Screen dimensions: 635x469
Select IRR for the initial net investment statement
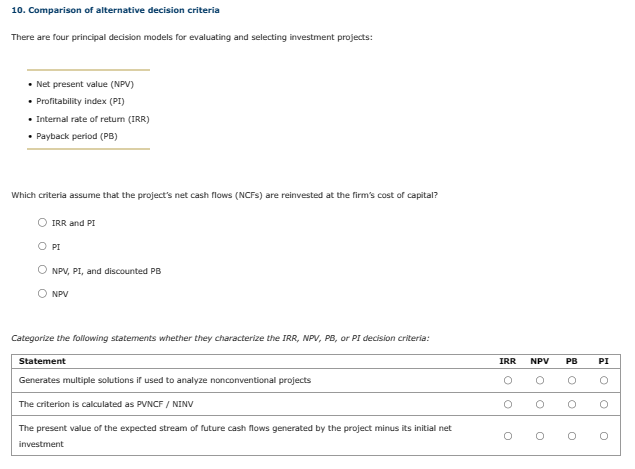[x=508, y=436]
